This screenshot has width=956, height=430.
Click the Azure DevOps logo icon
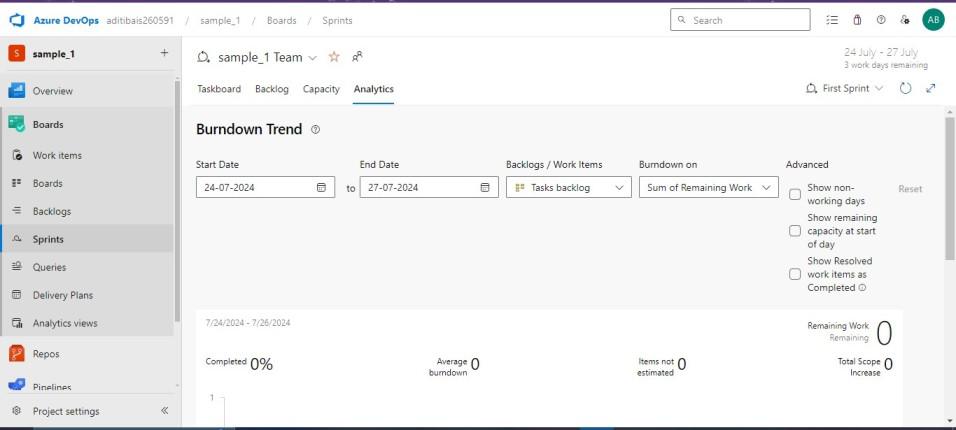(x=17, y=20)
